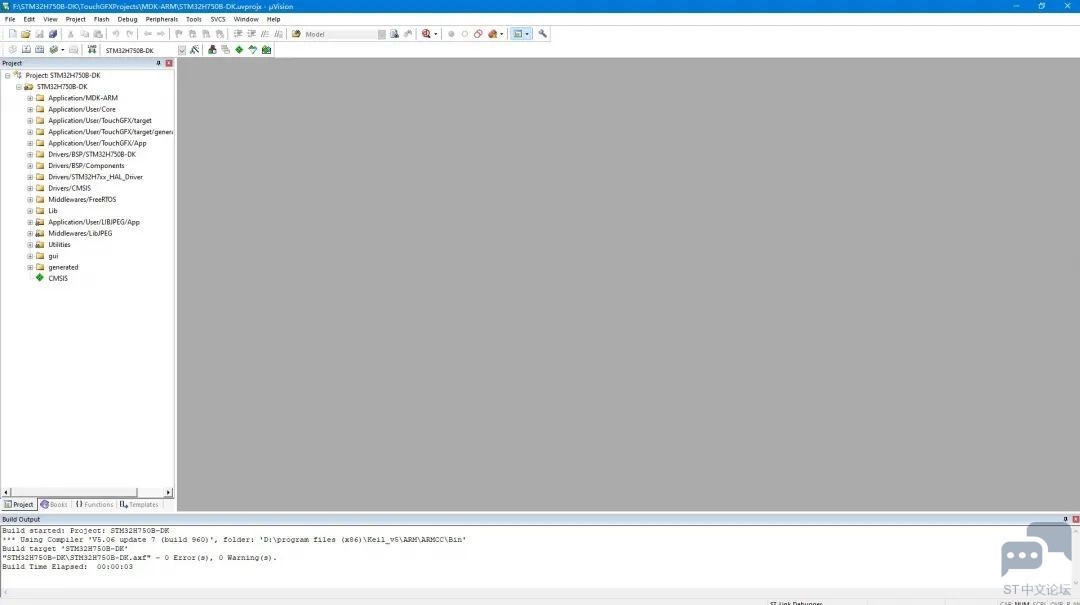Select Drivers/STM32H7xx_HAL_Driver folder
The width and height of the screenshot is (1080, 605).
click(95, 177)
